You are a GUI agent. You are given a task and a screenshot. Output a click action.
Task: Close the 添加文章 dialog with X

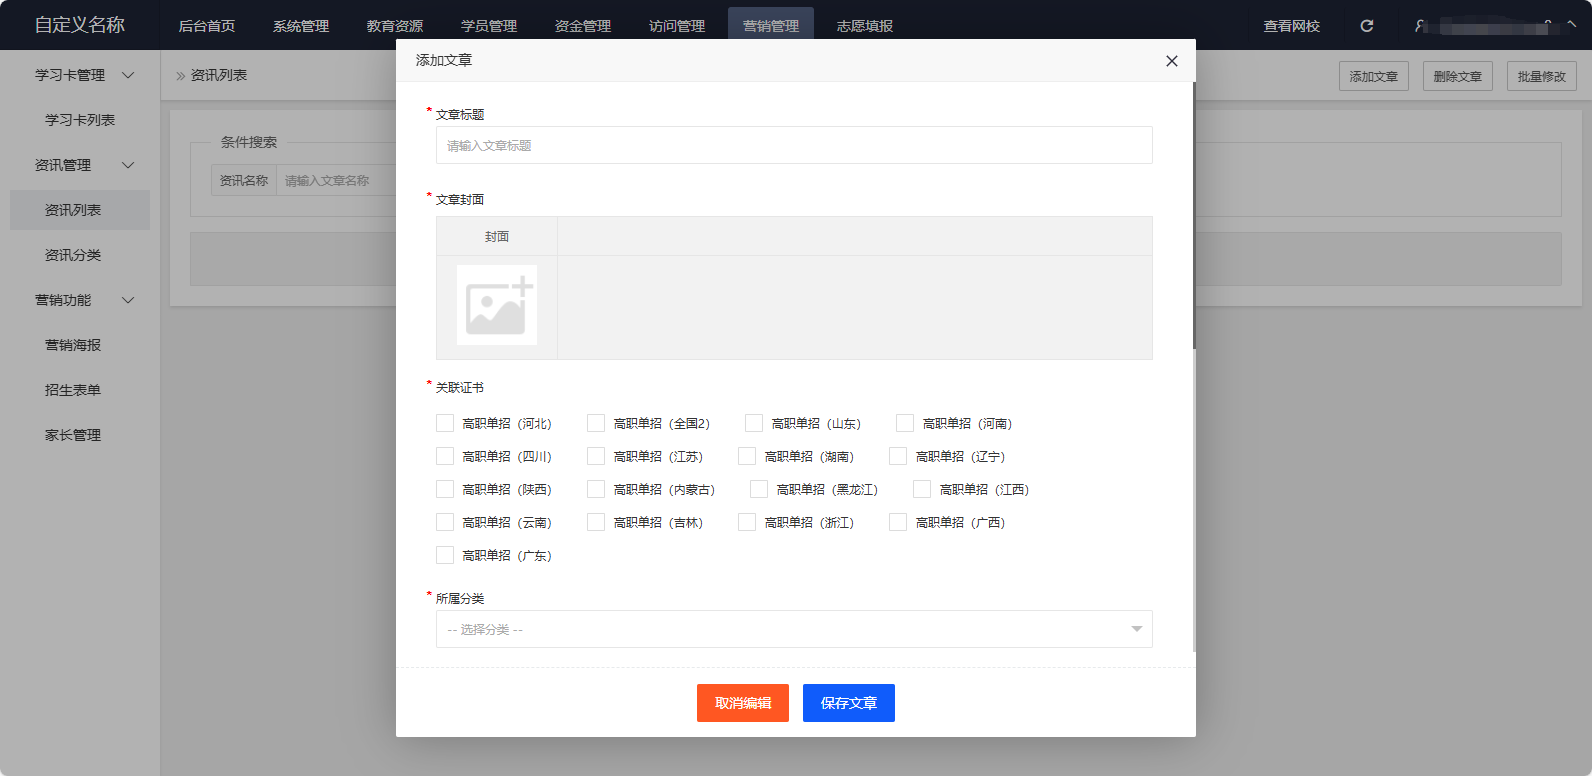[1172, 61]
